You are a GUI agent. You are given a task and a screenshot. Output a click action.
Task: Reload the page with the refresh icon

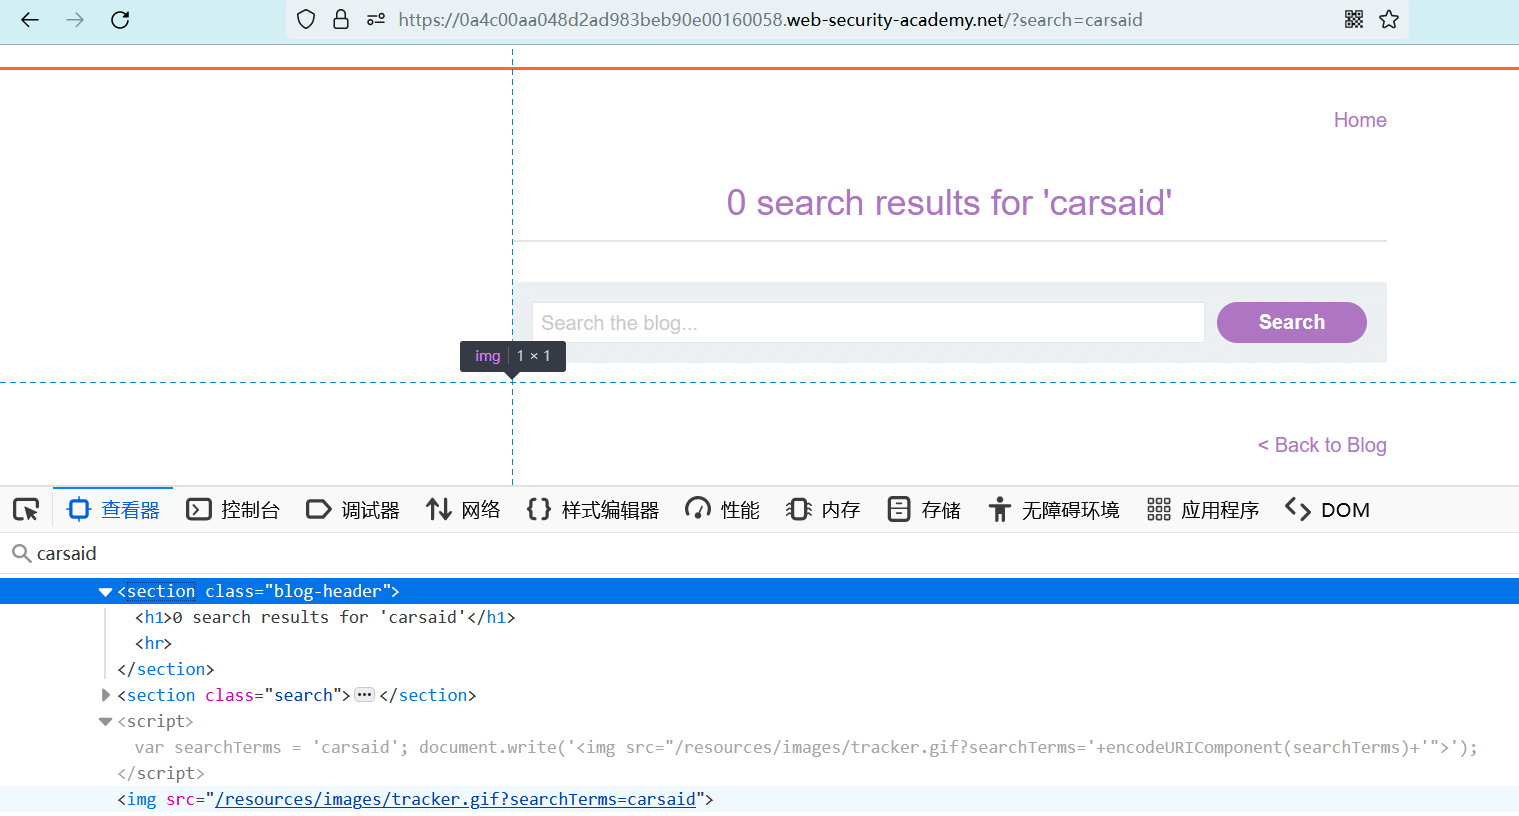pyautogui.click(x=120, y=20)
